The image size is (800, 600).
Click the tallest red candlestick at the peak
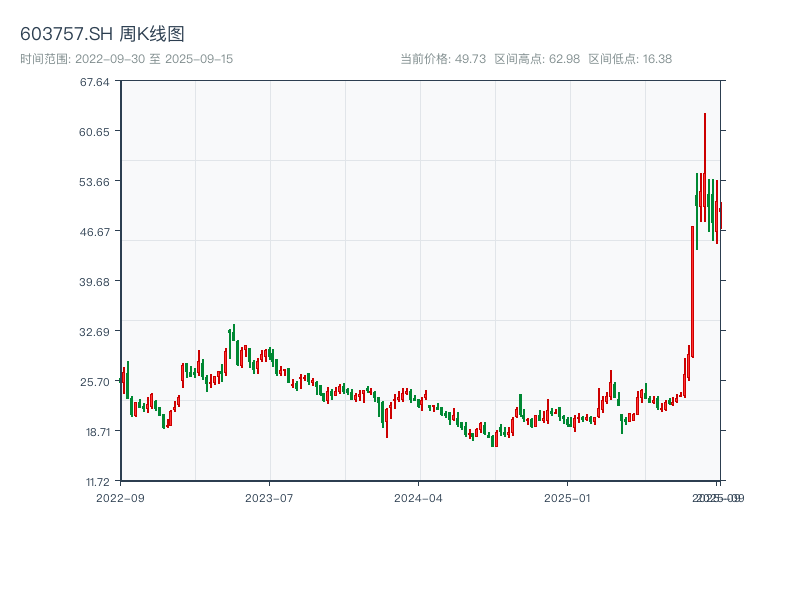(x=705, y=165)
